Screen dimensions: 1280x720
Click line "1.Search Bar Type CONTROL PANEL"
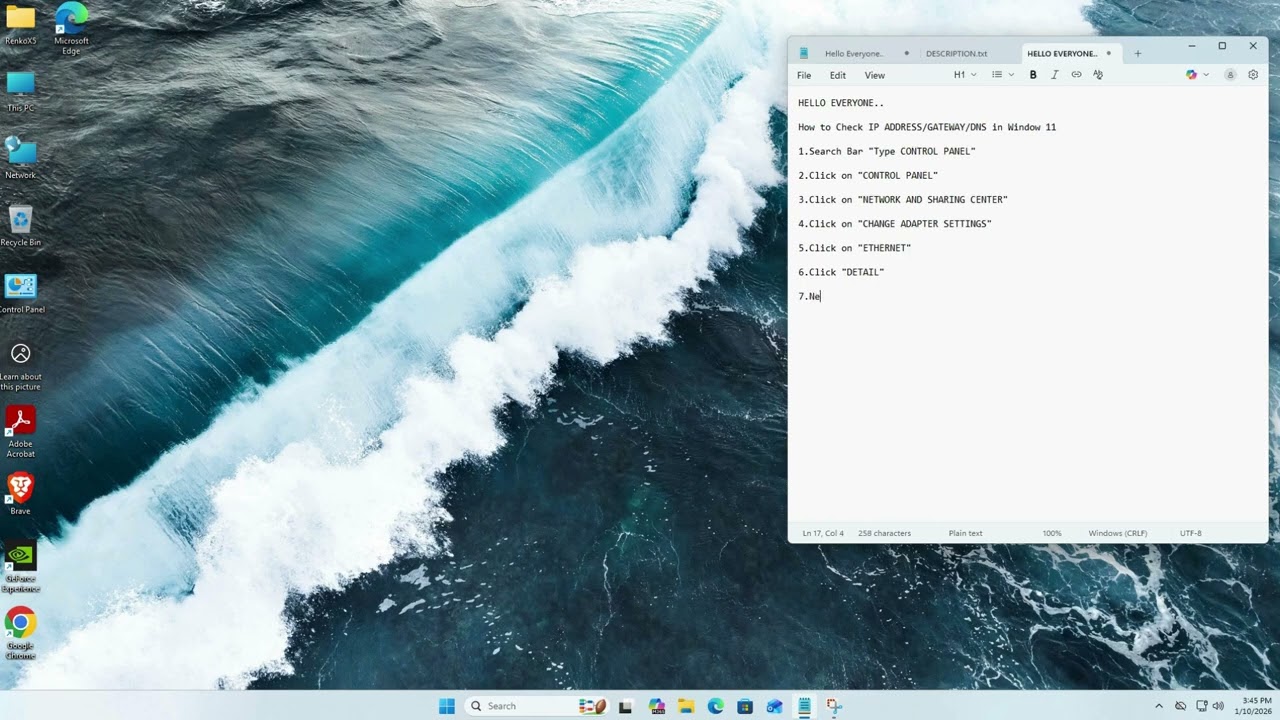(887, 151)
